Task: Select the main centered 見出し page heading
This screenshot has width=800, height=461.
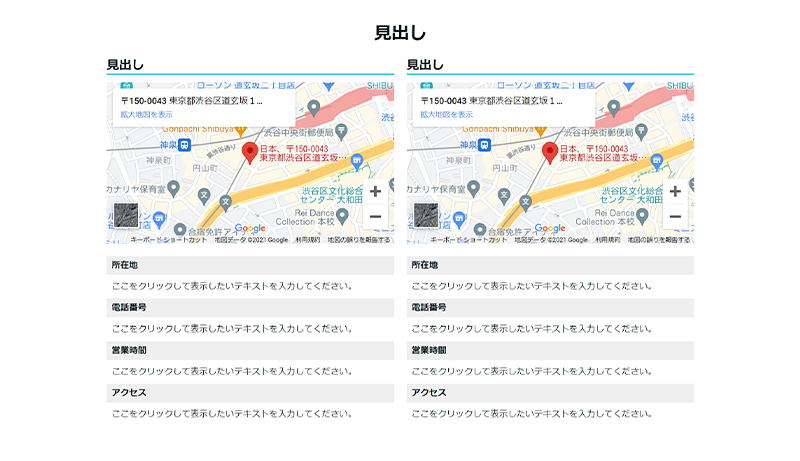Action: pyautogui.click(x=400, y=33)
